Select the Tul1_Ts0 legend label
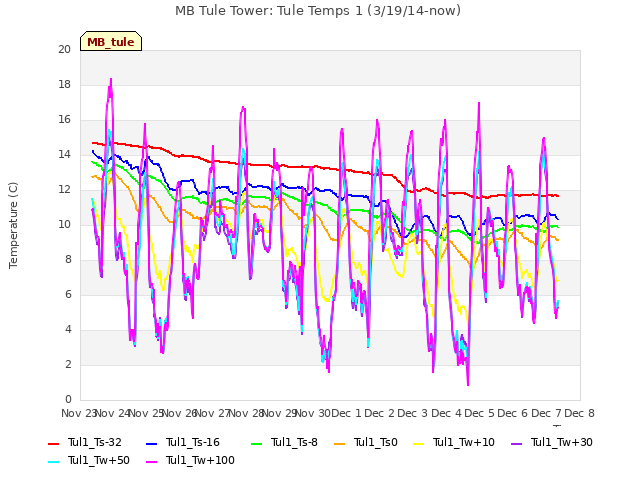 click(x=376, y=442)
